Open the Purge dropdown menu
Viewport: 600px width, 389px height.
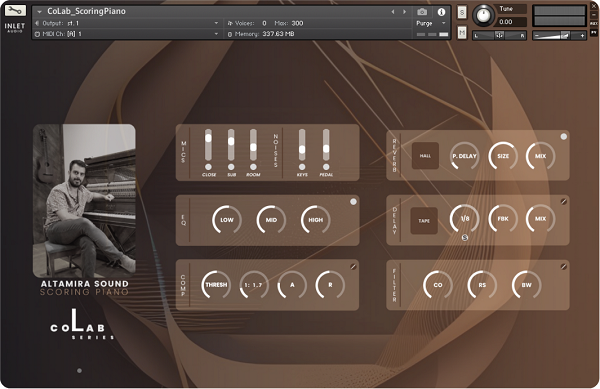pos(431,23)
